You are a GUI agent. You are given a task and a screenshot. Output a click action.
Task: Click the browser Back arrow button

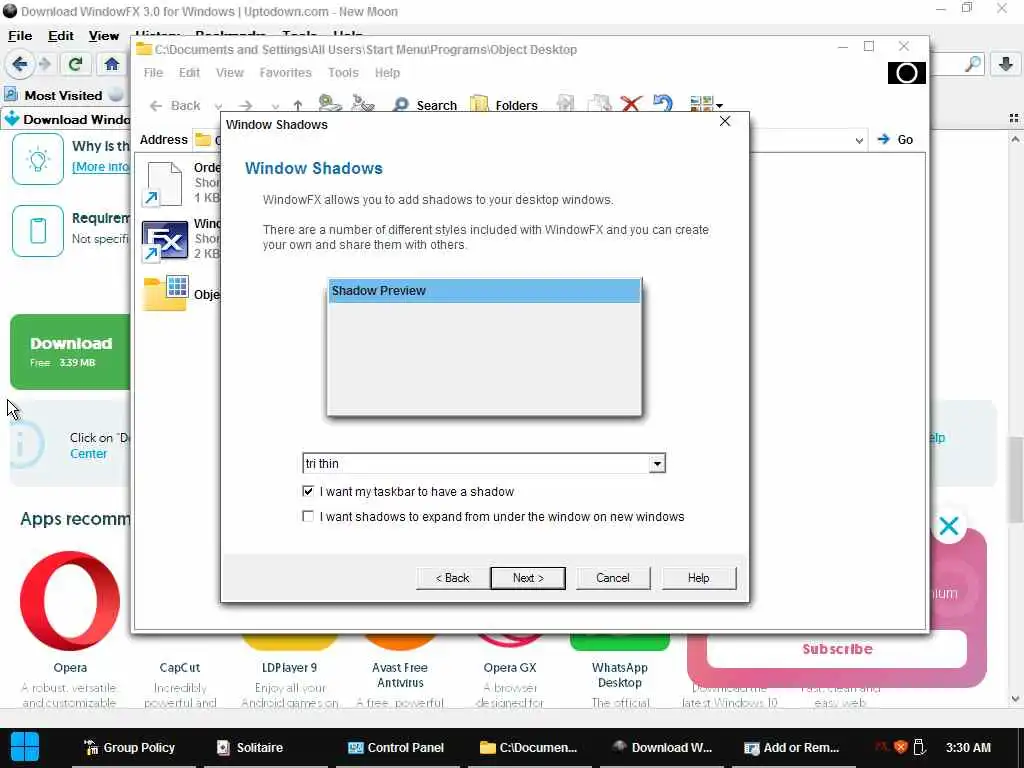point(20,64)
